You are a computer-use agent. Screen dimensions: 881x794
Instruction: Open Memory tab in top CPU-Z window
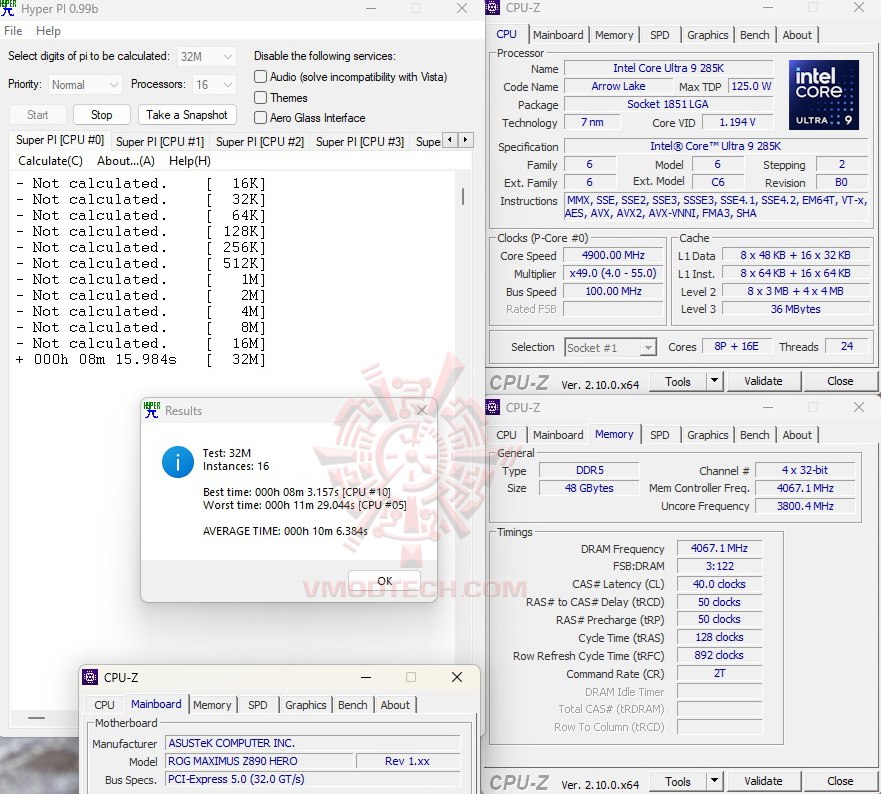[x=614, y=35]
